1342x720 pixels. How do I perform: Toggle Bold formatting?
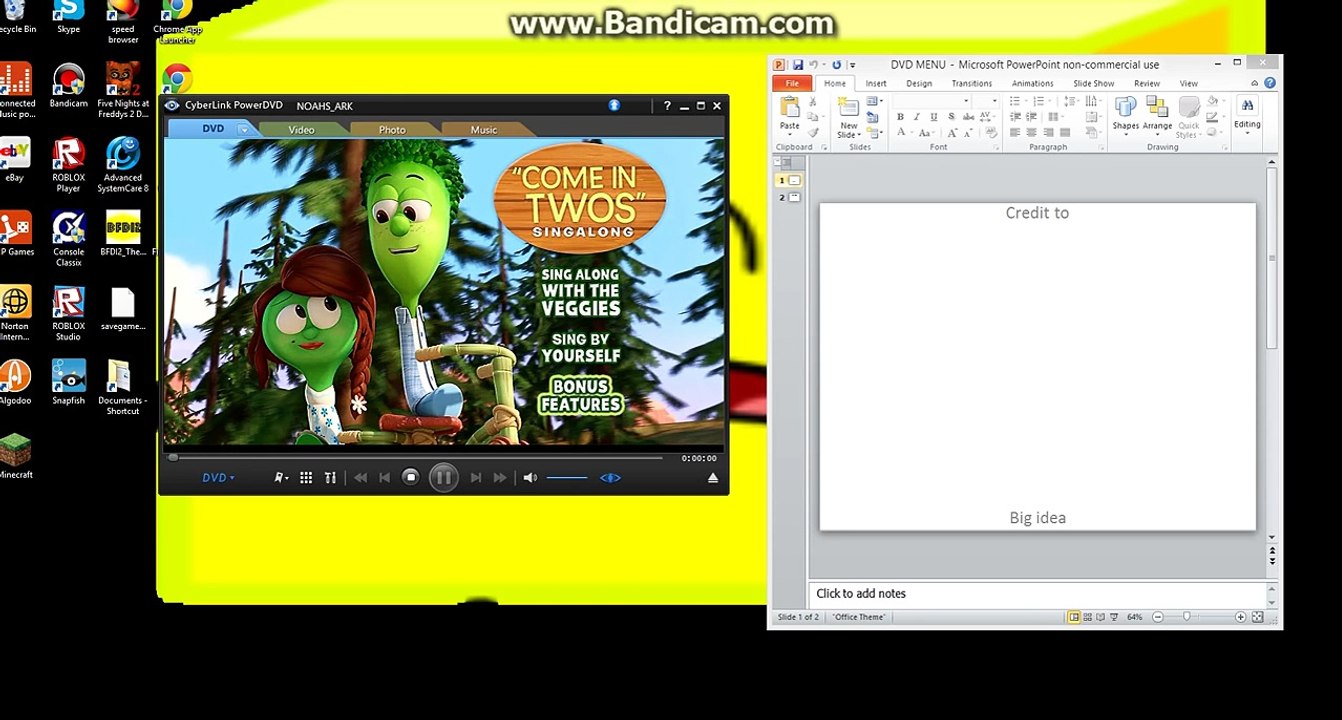point(900,117)
